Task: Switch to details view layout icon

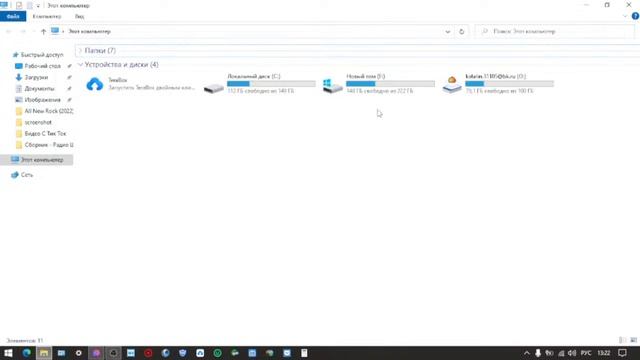Action: (x=622, y=340)
